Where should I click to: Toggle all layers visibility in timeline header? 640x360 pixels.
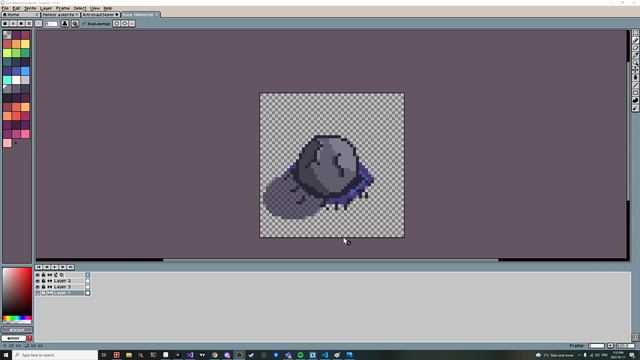[x=38, y=275]
